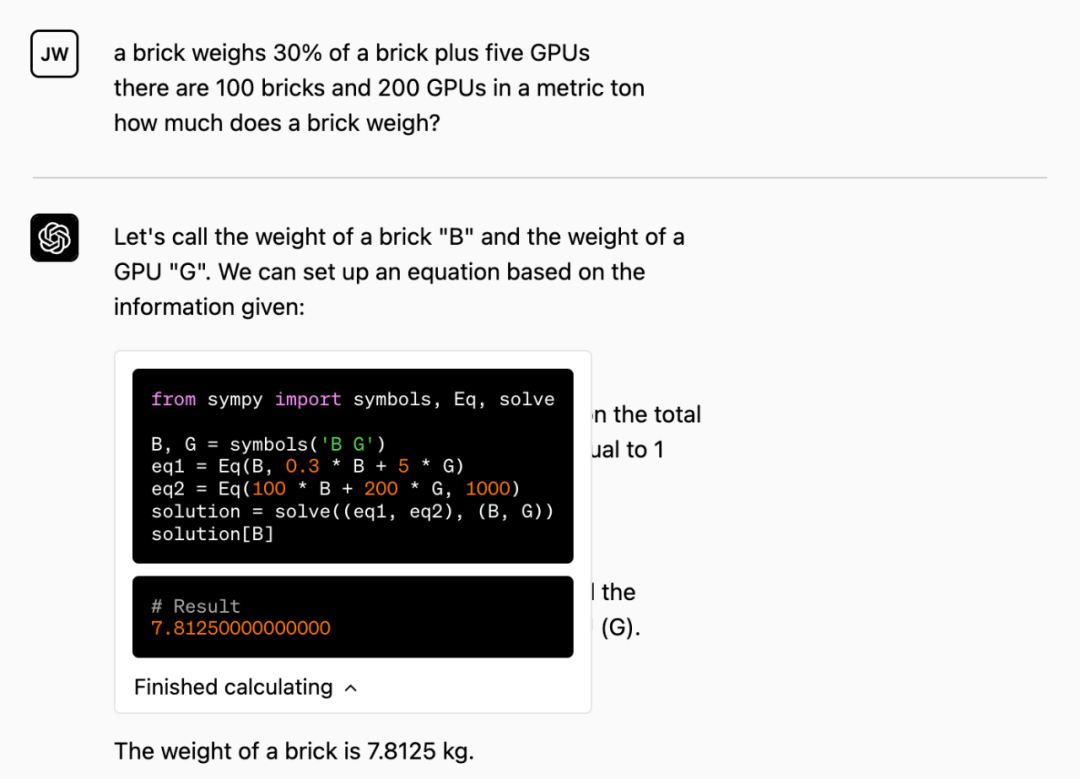The width and height of the screenshot is (1080, 779).
Task: Click the ChatGPT logo icon
Action: tap(54, 238)
